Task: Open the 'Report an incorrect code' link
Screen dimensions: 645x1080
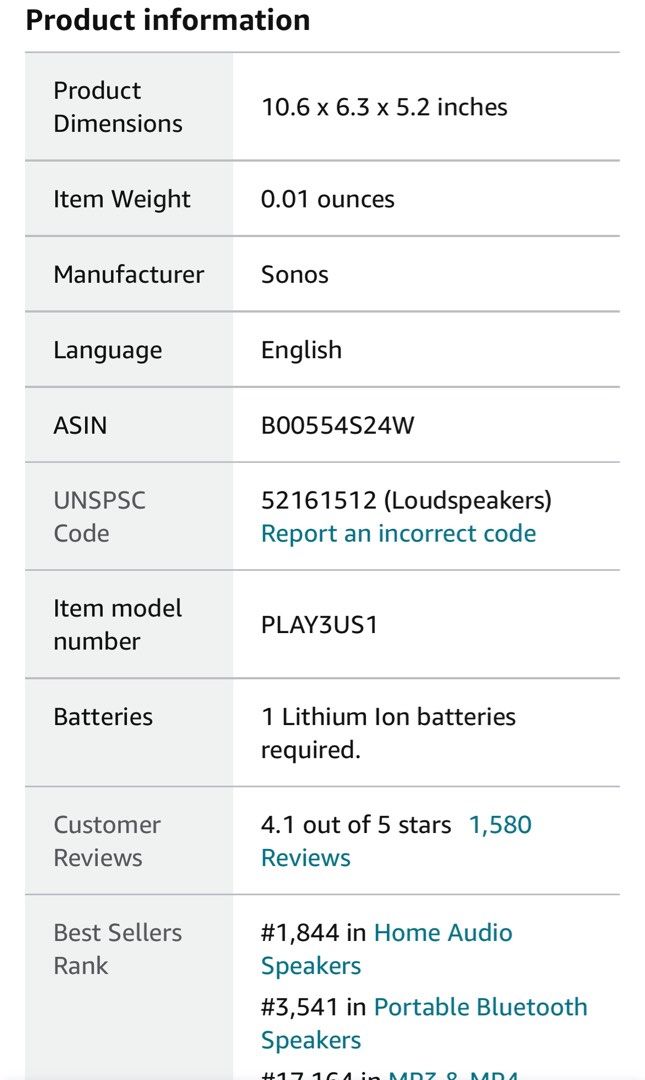Action: 398,534
